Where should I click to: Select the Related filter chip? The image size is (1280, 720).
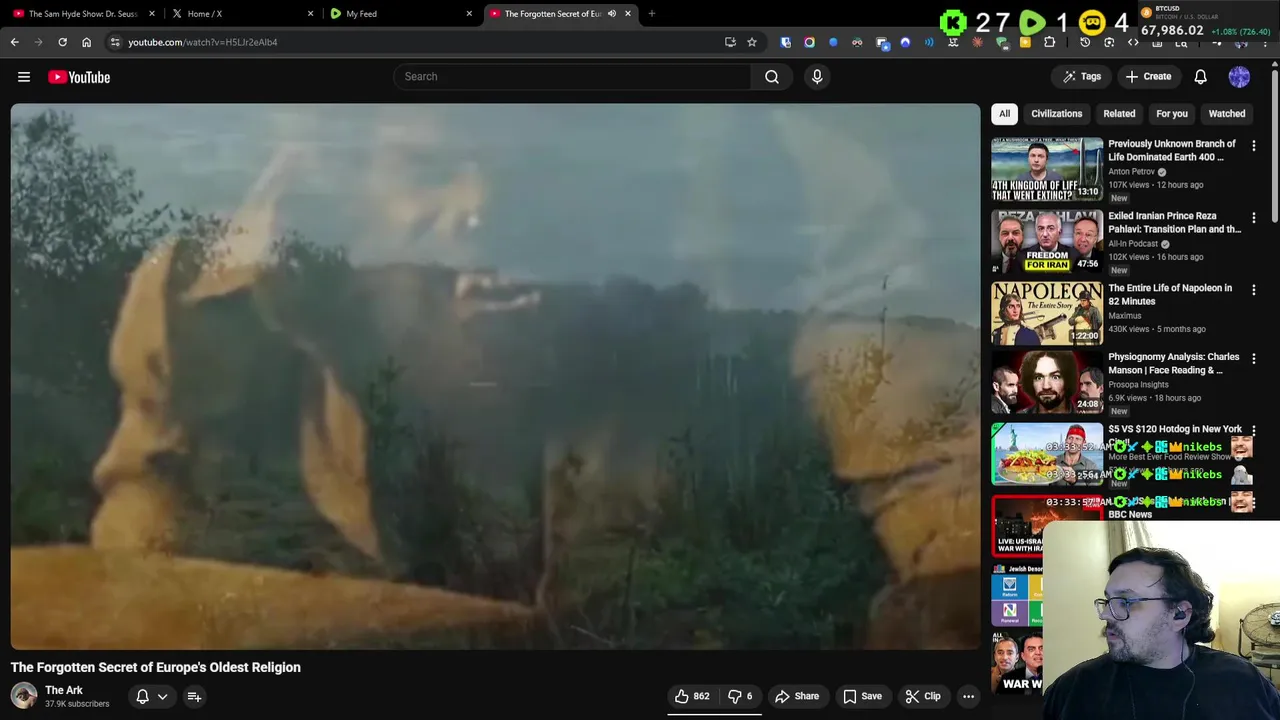tap(1119, 114)
